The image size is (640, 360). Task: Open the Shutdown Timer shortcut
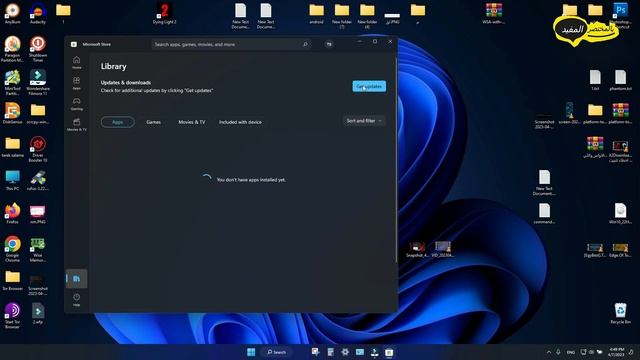click(x=38, y=49)
